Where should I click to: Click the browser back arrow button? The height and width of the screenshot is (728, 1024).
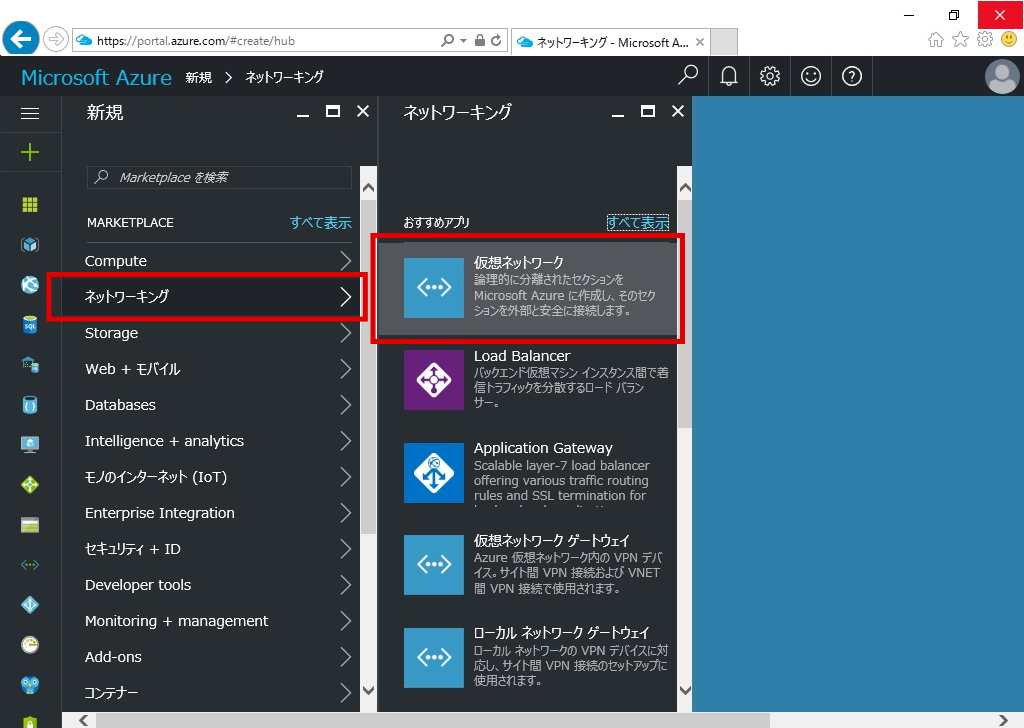coord(21,39)
